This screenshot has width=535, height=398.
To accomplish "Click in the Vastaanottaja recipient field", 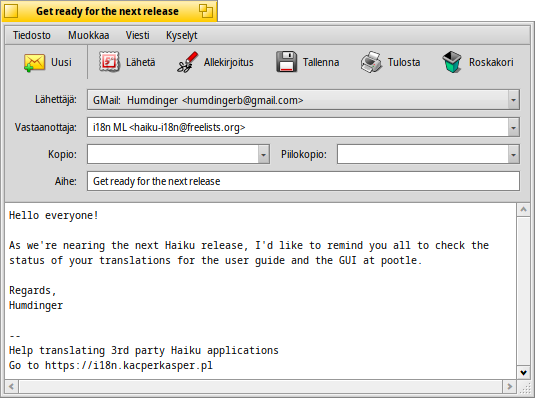I will point(298,127).
